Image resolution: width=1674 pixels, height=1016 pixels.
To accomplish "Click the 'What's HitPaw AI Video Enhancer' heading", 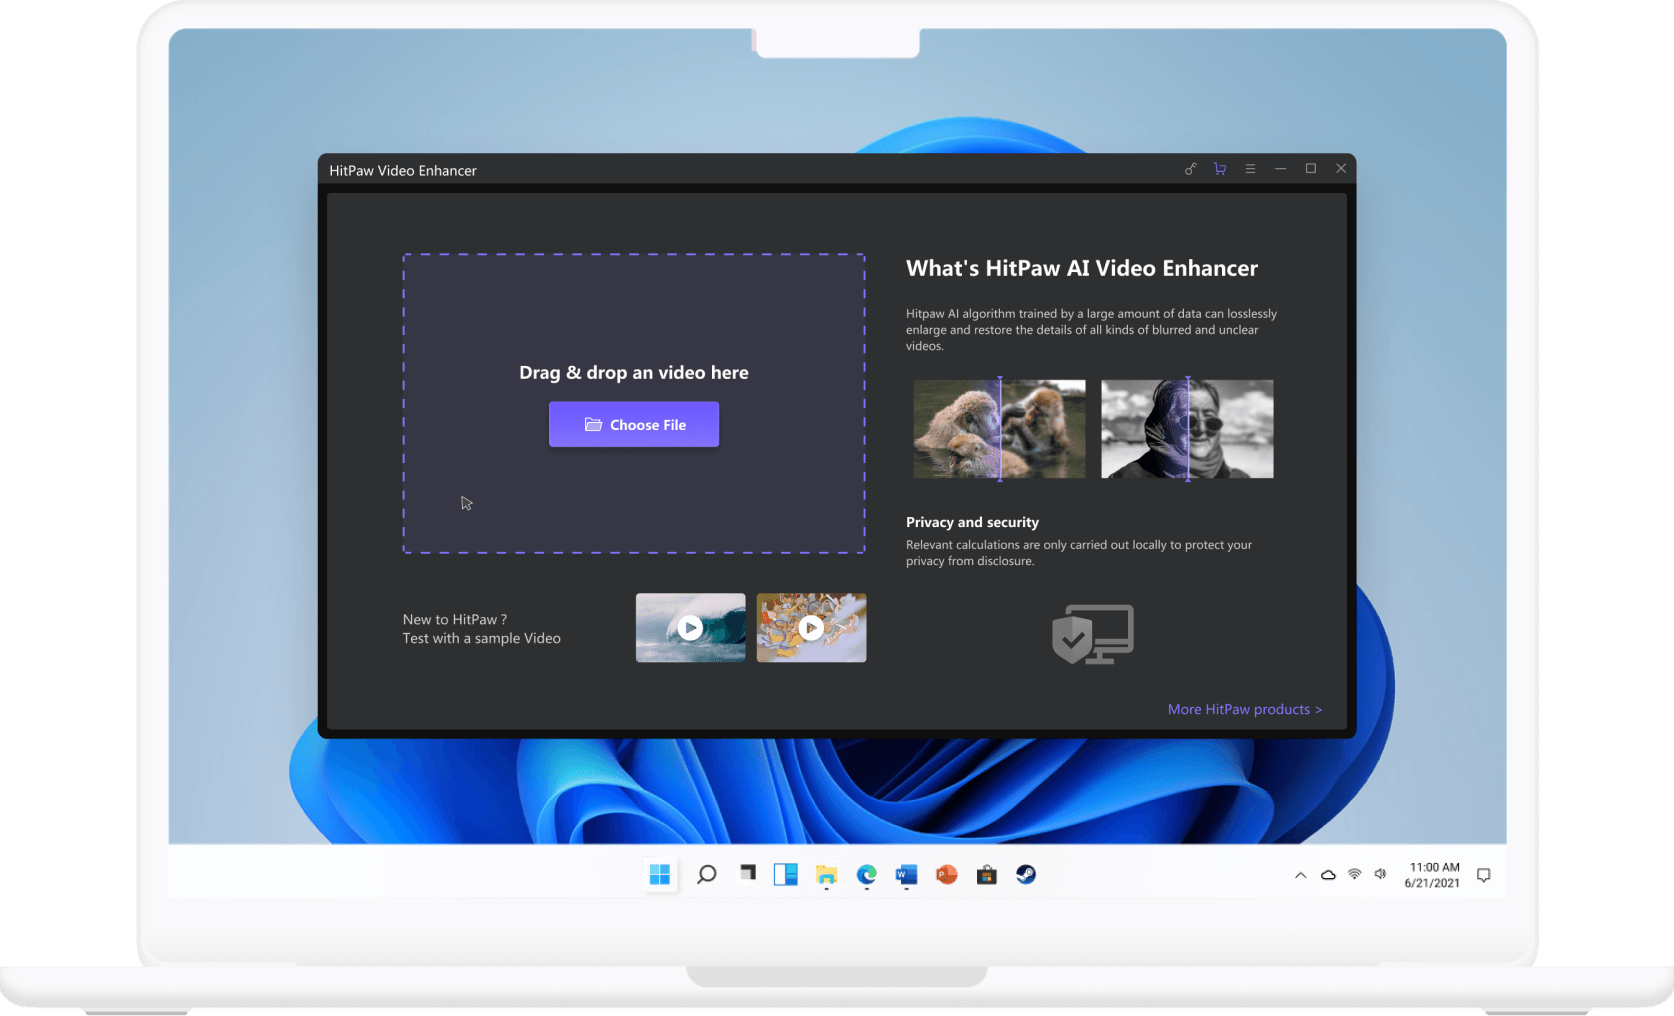I will (x=1082, y=268).
